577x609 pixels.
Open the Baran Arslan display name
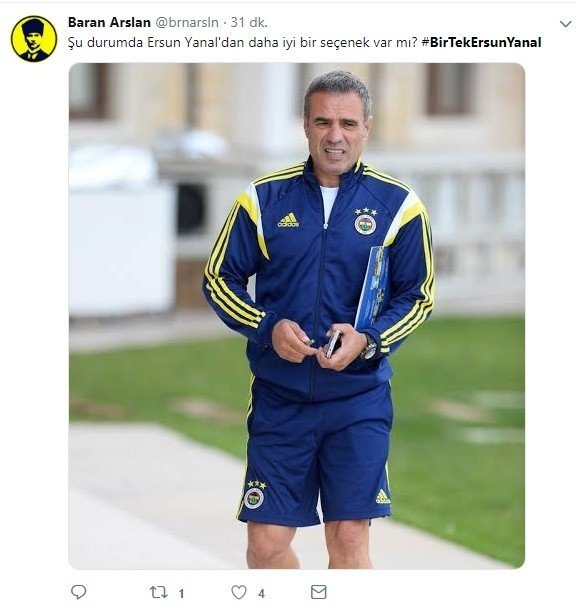[x=109, y=22]
